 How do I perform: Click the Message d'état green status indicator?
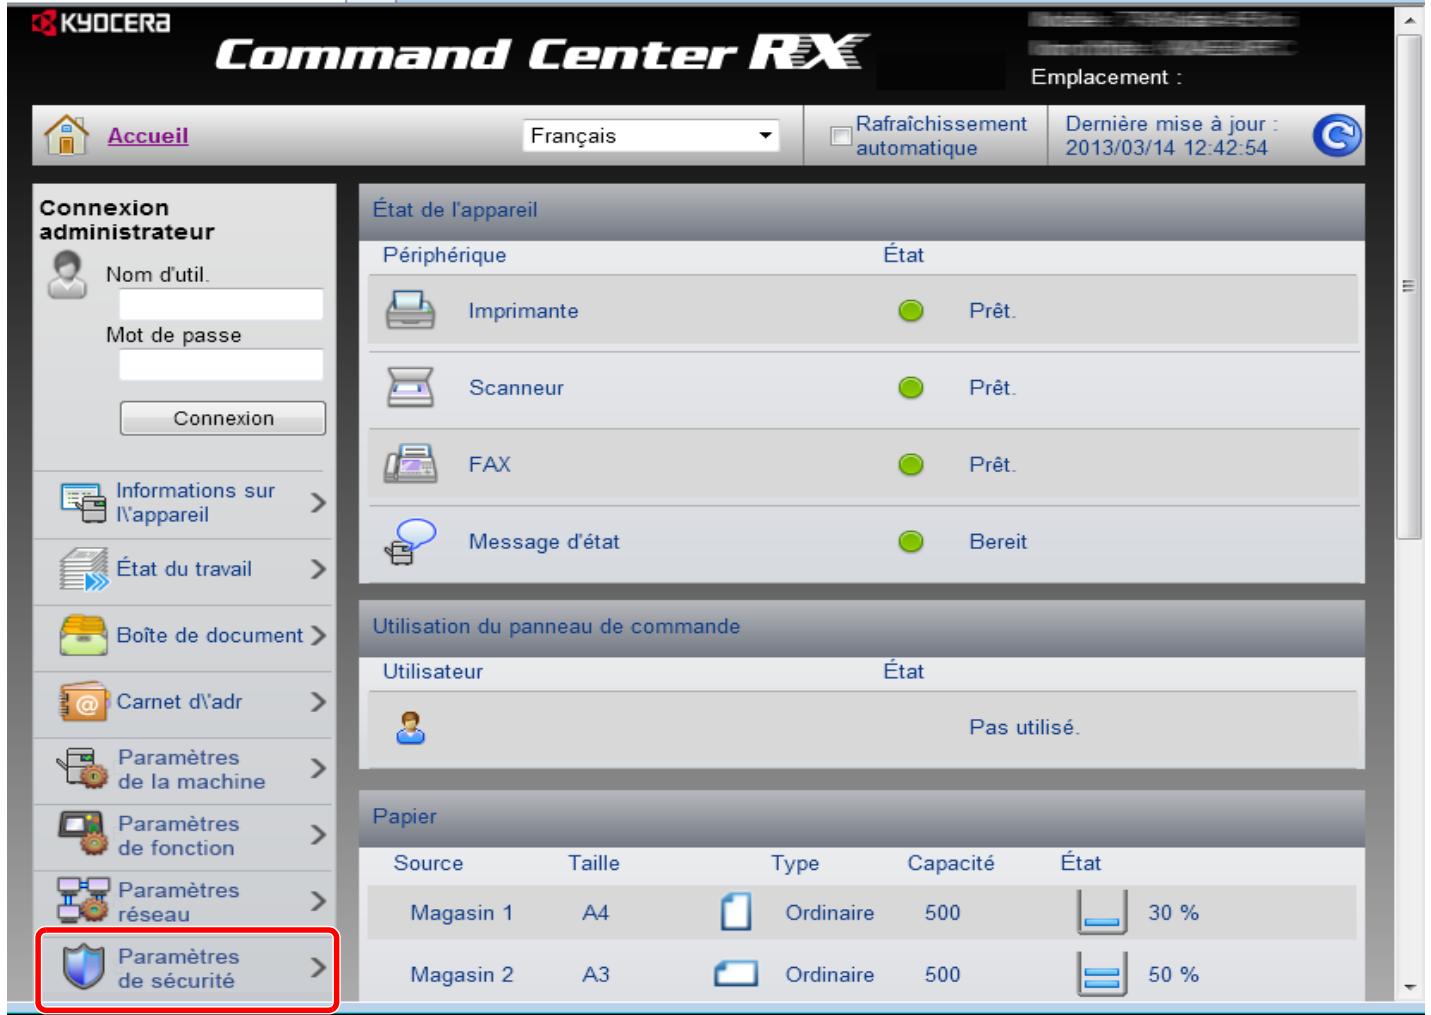tap(910, 542)
